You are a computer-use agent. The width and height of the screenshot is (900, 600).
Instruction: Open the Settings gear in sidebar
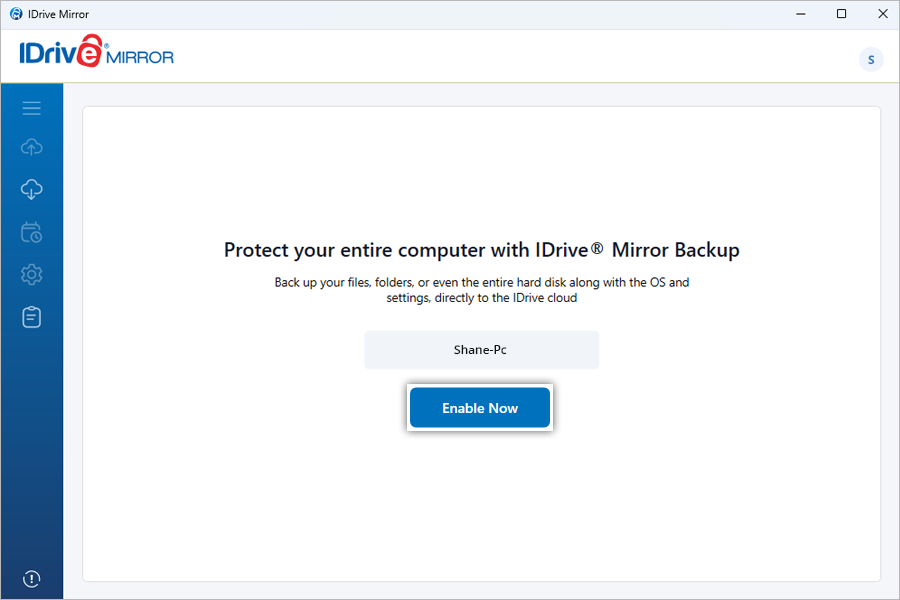(x=31, y=274)
